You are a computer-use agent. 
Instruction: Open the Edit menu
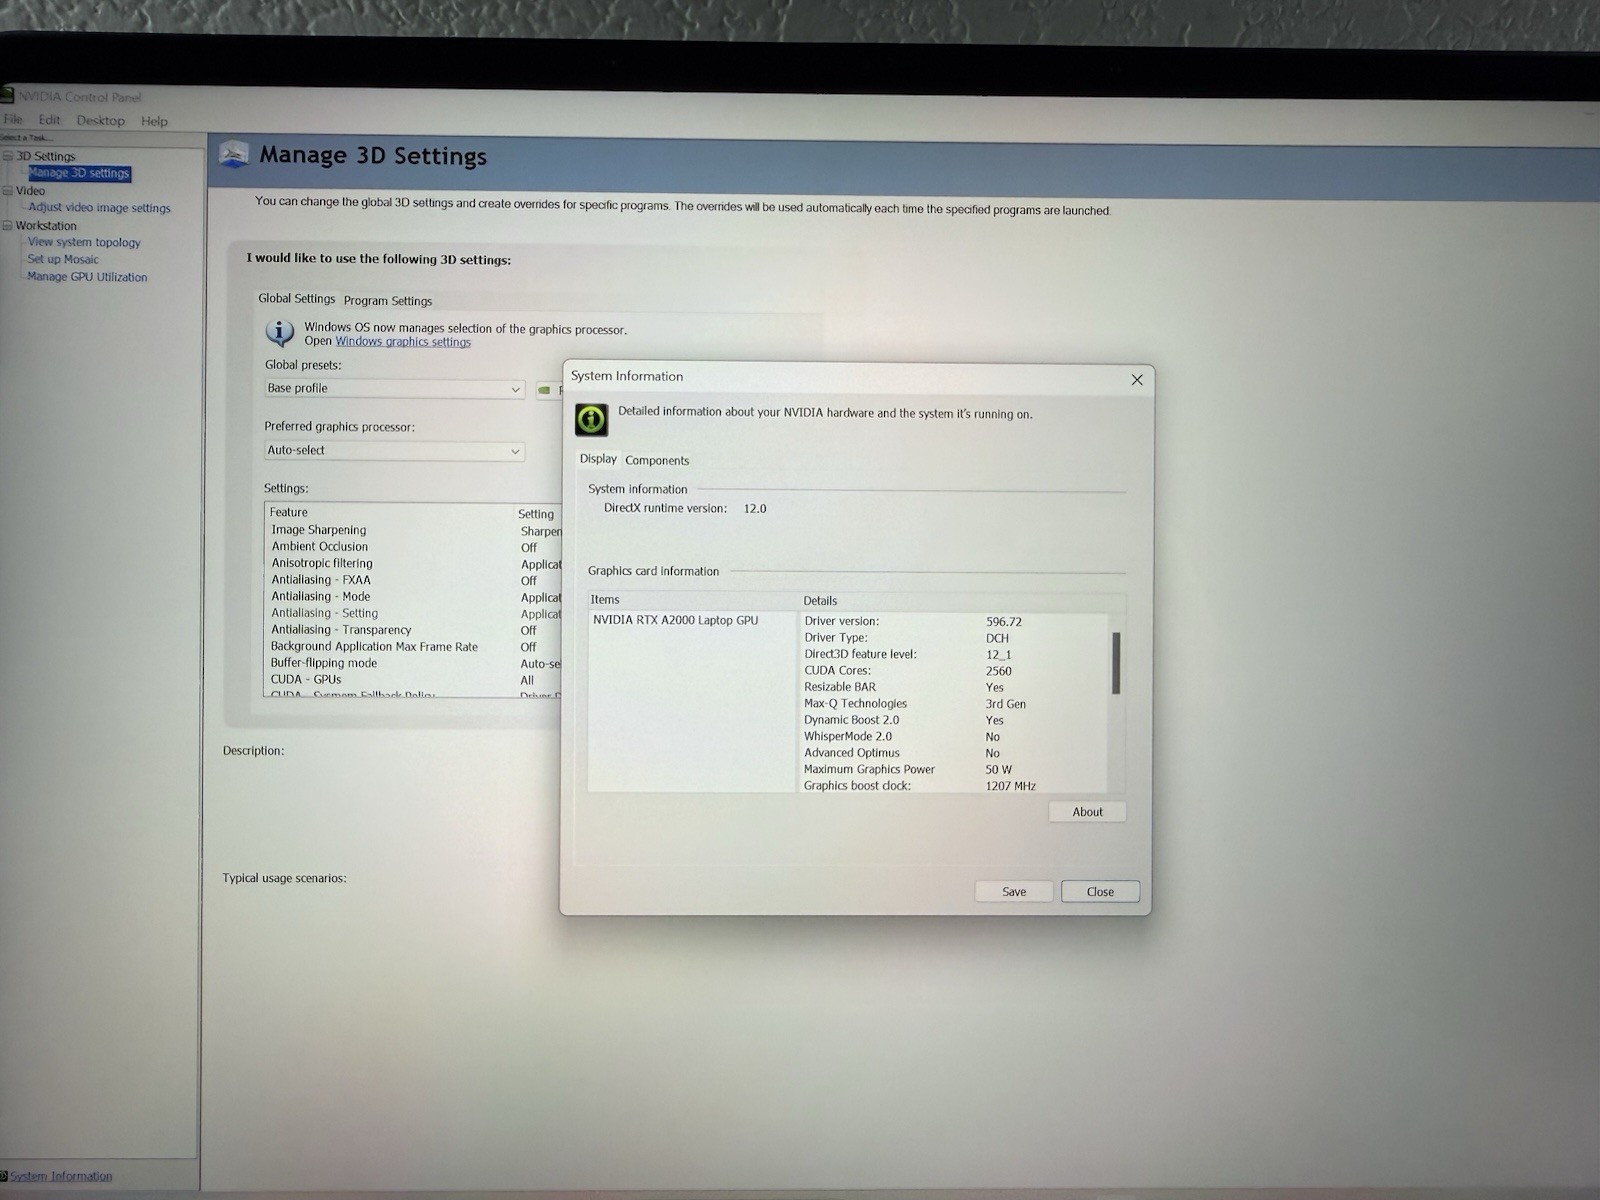49,120
